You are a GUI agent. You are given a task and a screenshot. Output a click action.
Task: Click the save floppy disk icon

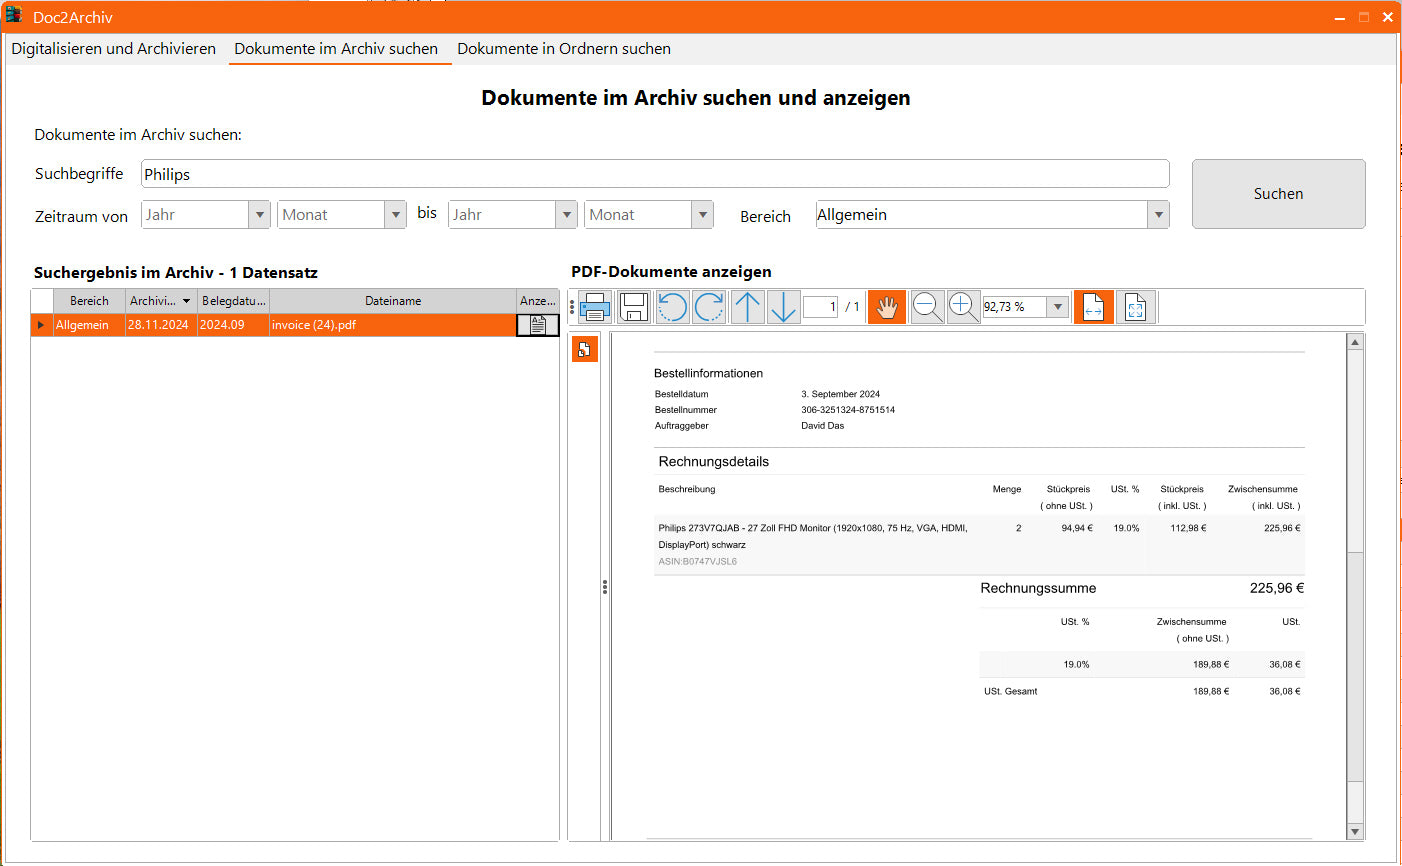coord(634,307)
